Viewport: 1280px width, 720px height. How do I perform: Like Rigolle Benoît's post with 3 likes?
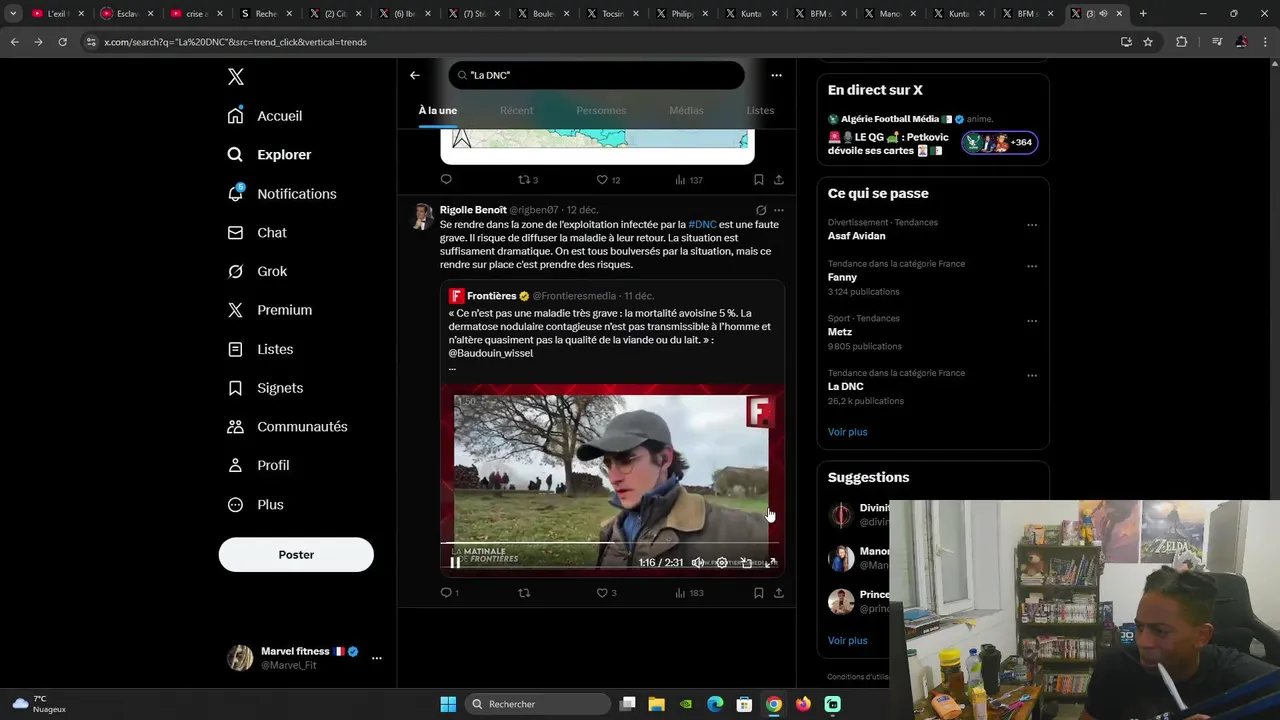click(x=606, y=593)
